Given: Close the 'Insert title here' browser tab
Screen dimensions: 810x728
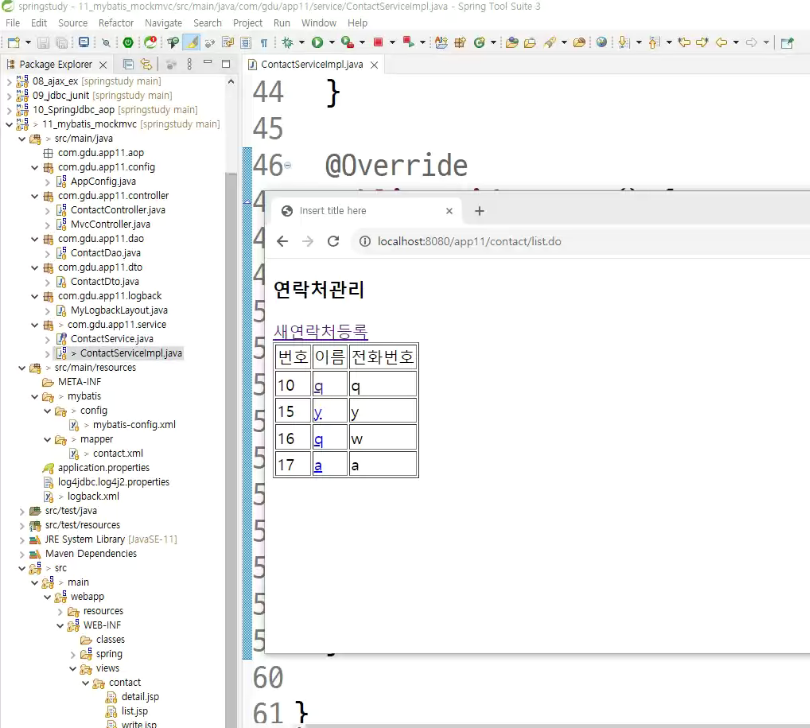Looking at the screenshot, I should [x=449, y=211].
